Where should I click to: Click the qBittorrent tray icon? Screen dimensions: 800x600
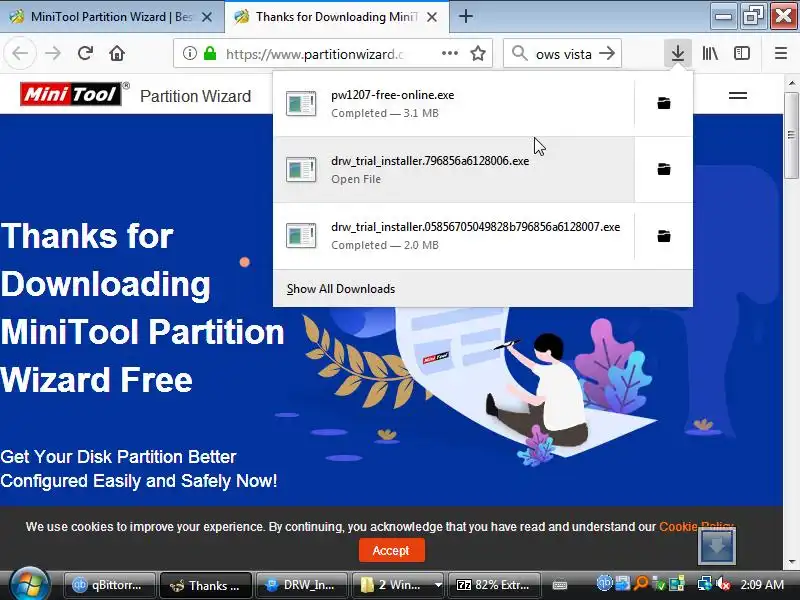point(605,583)
